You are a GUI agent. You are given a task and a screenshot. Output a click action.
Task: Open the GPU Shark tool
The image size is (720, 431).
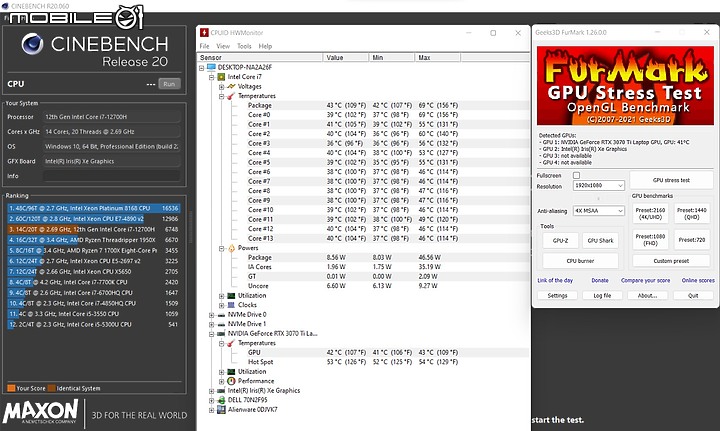(600, 241)
